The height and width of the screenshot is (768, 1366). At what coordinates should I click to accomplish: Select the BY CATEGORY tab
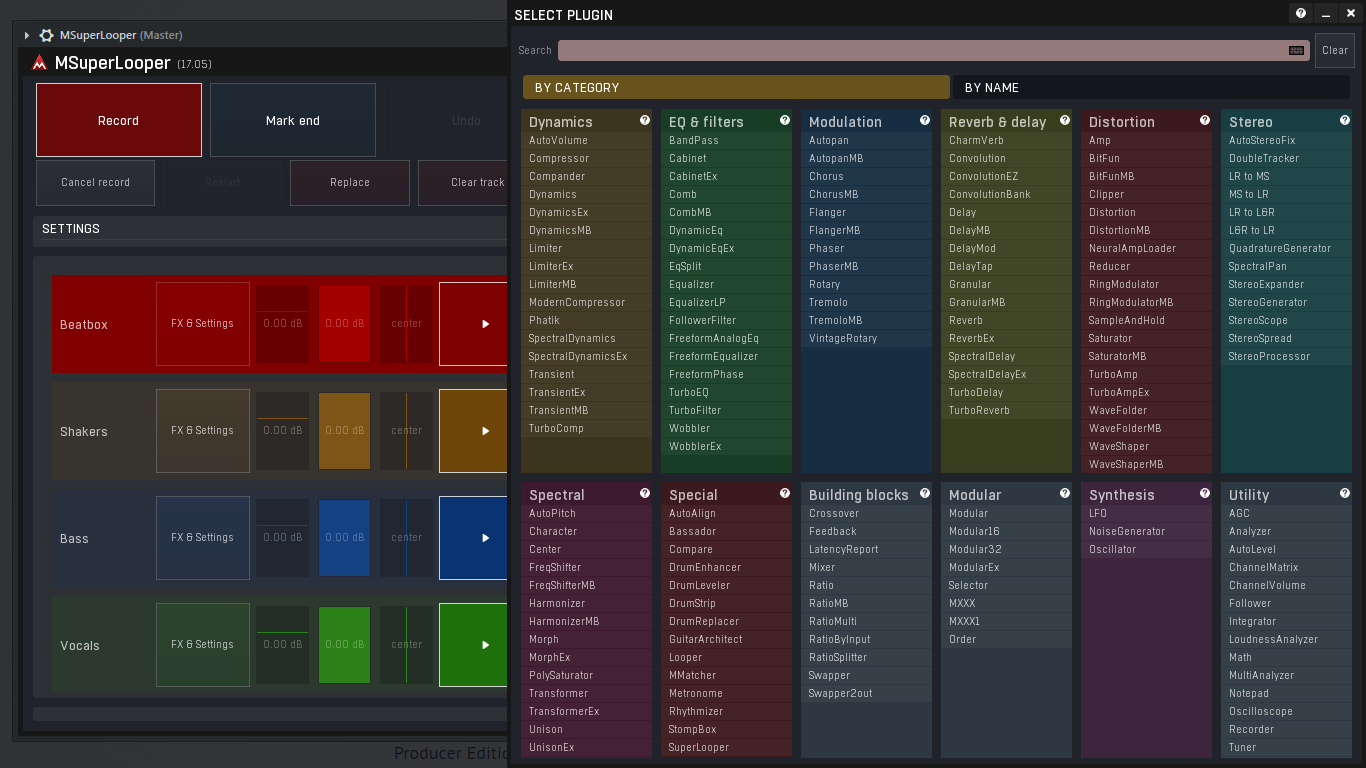(x=736, y=87)
